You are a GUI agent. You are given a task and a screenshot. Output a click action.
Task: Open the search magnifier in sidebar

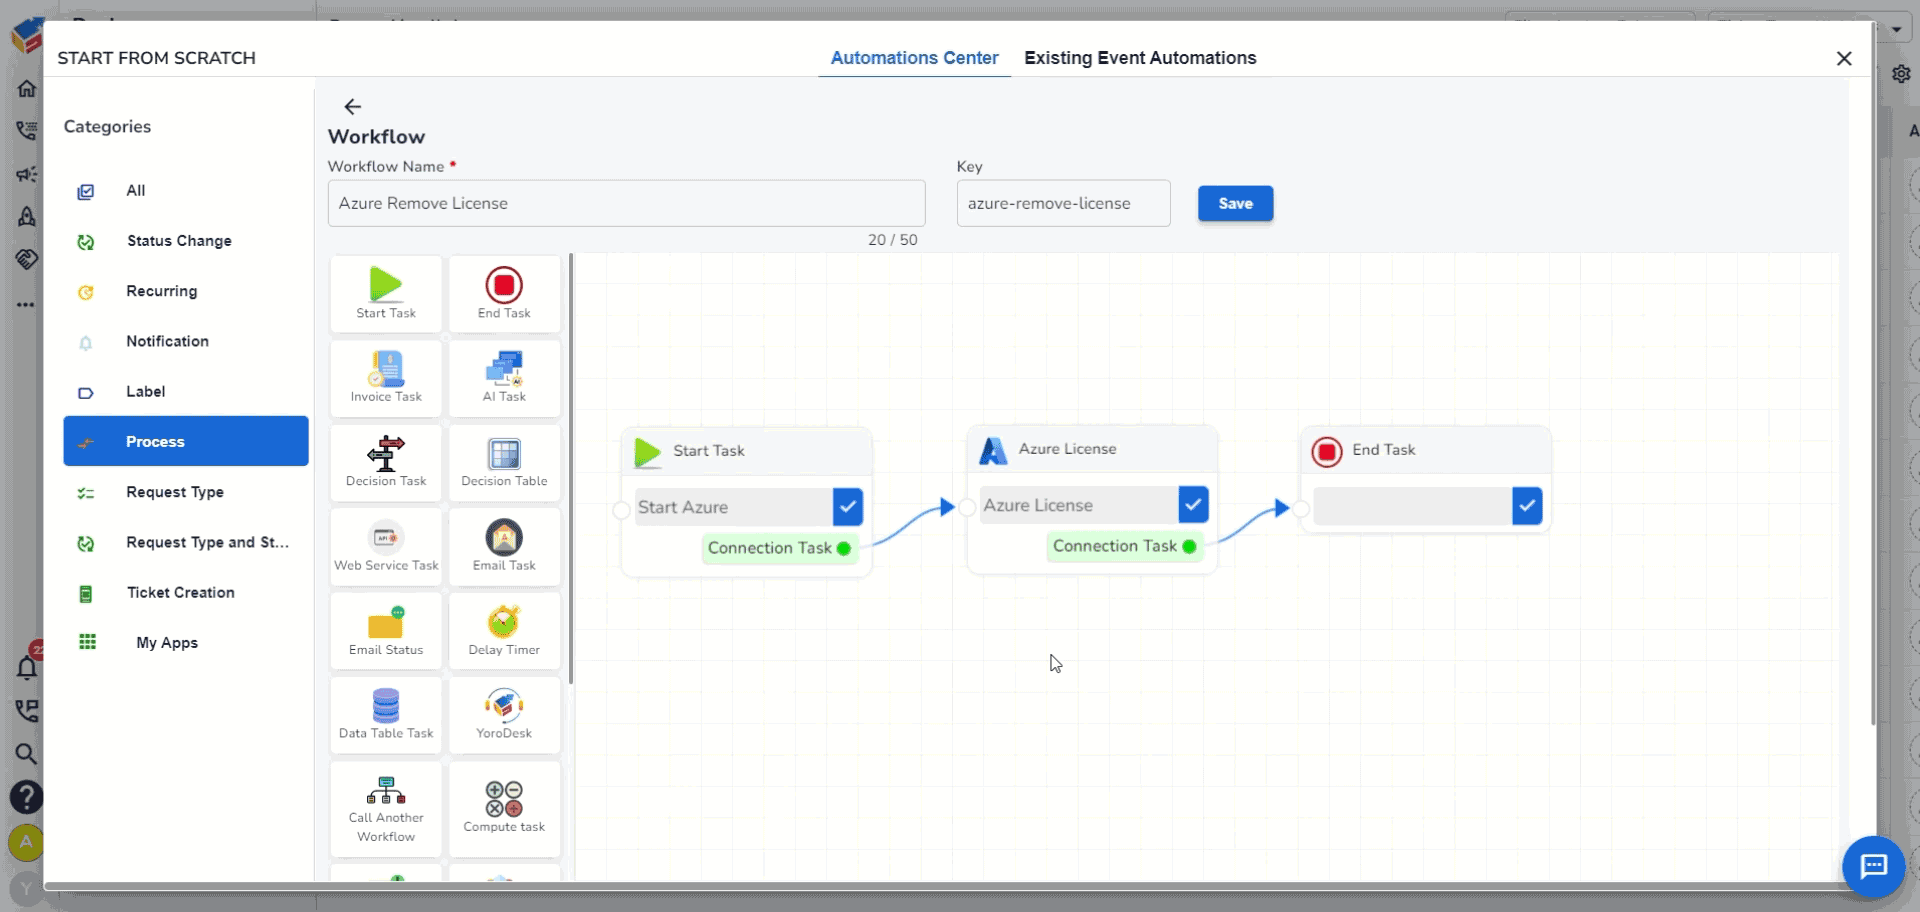(x=26, y=753)
